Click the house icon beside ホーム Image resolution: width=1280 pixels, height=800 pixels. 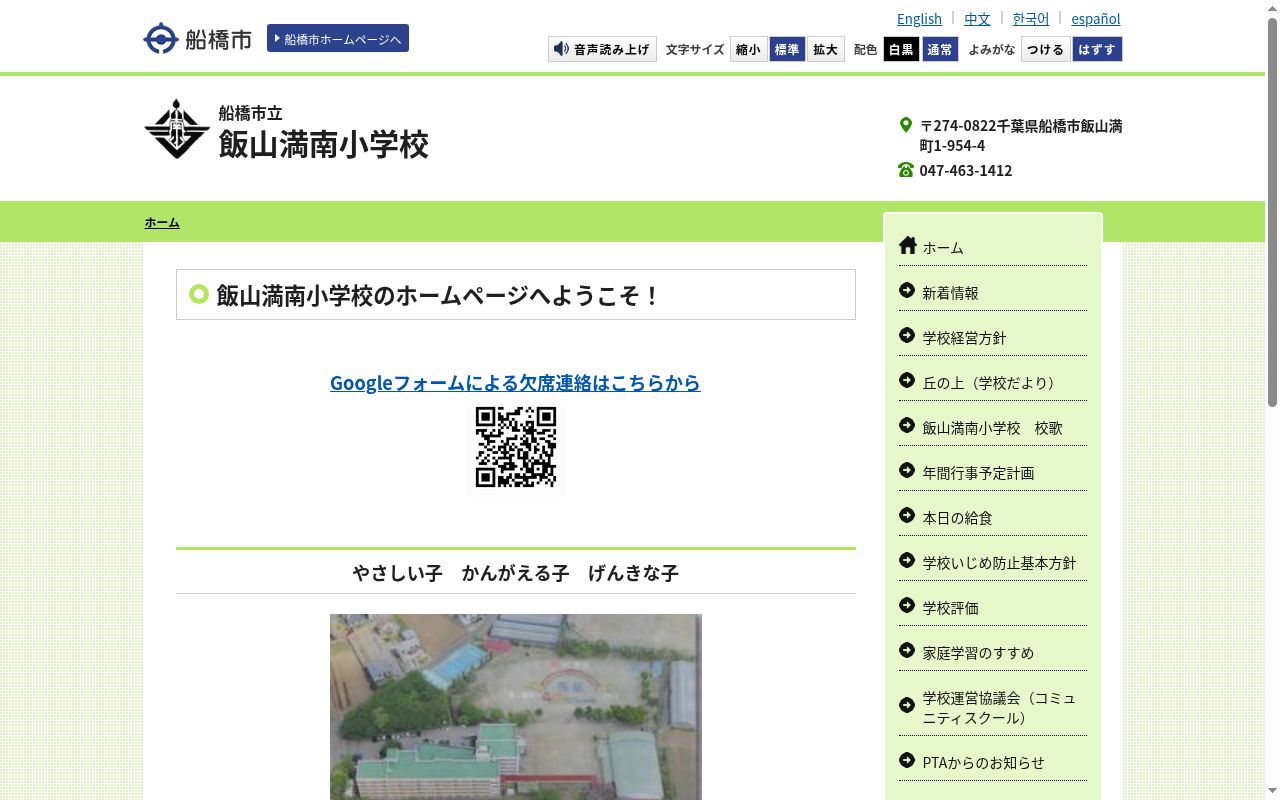point(907,245)
